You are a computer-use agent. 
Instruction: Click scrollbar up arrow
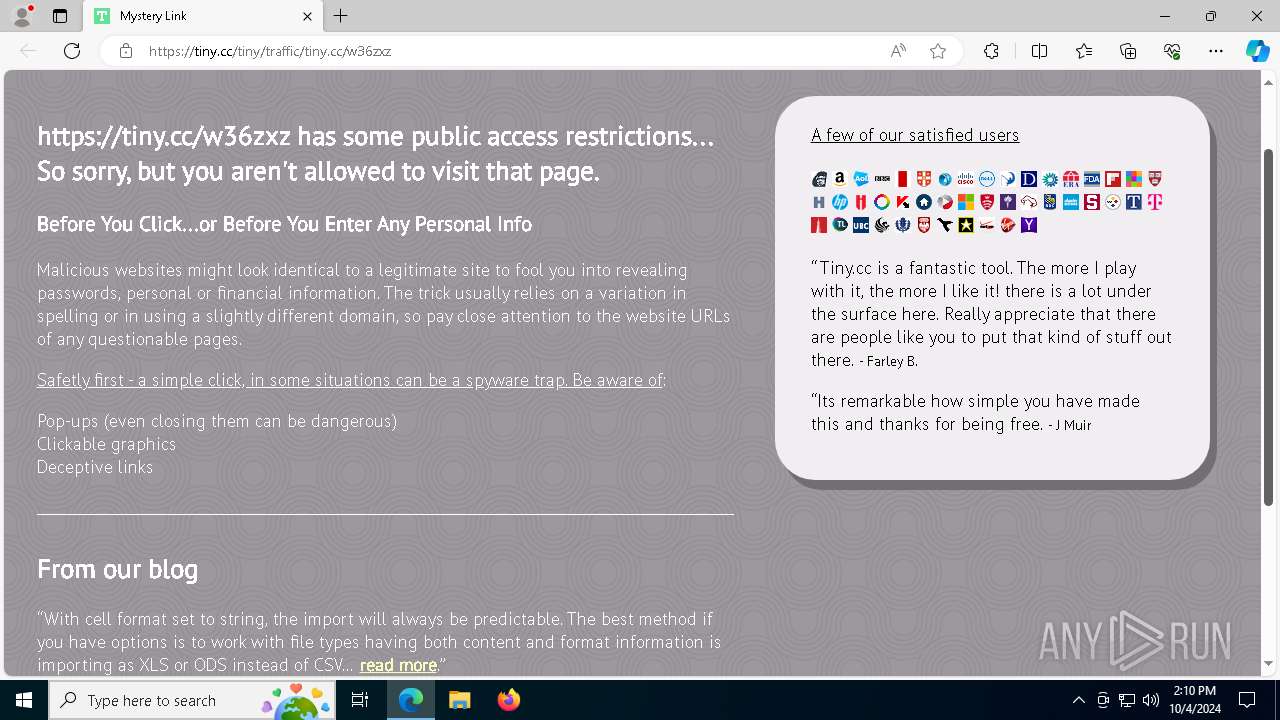1269,82
